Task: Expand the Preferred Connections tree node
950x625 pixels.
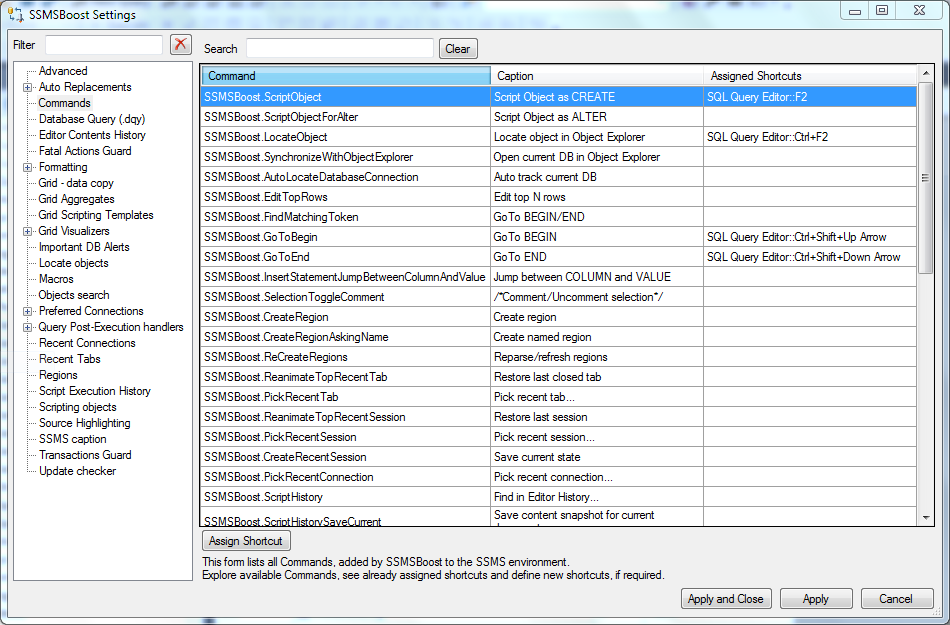Action: point(27,311)
